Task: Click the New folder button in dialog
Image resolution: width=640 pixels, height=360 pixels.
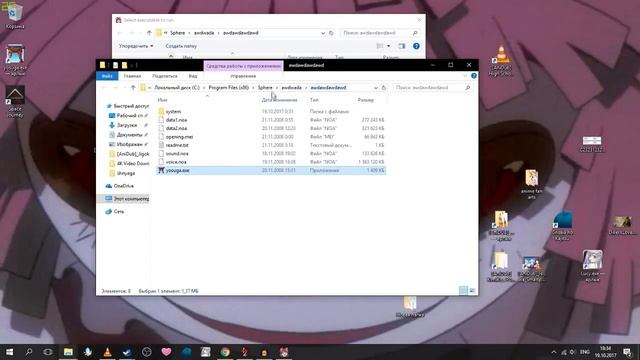Action: pyautogui.click(x=181, y=46)
